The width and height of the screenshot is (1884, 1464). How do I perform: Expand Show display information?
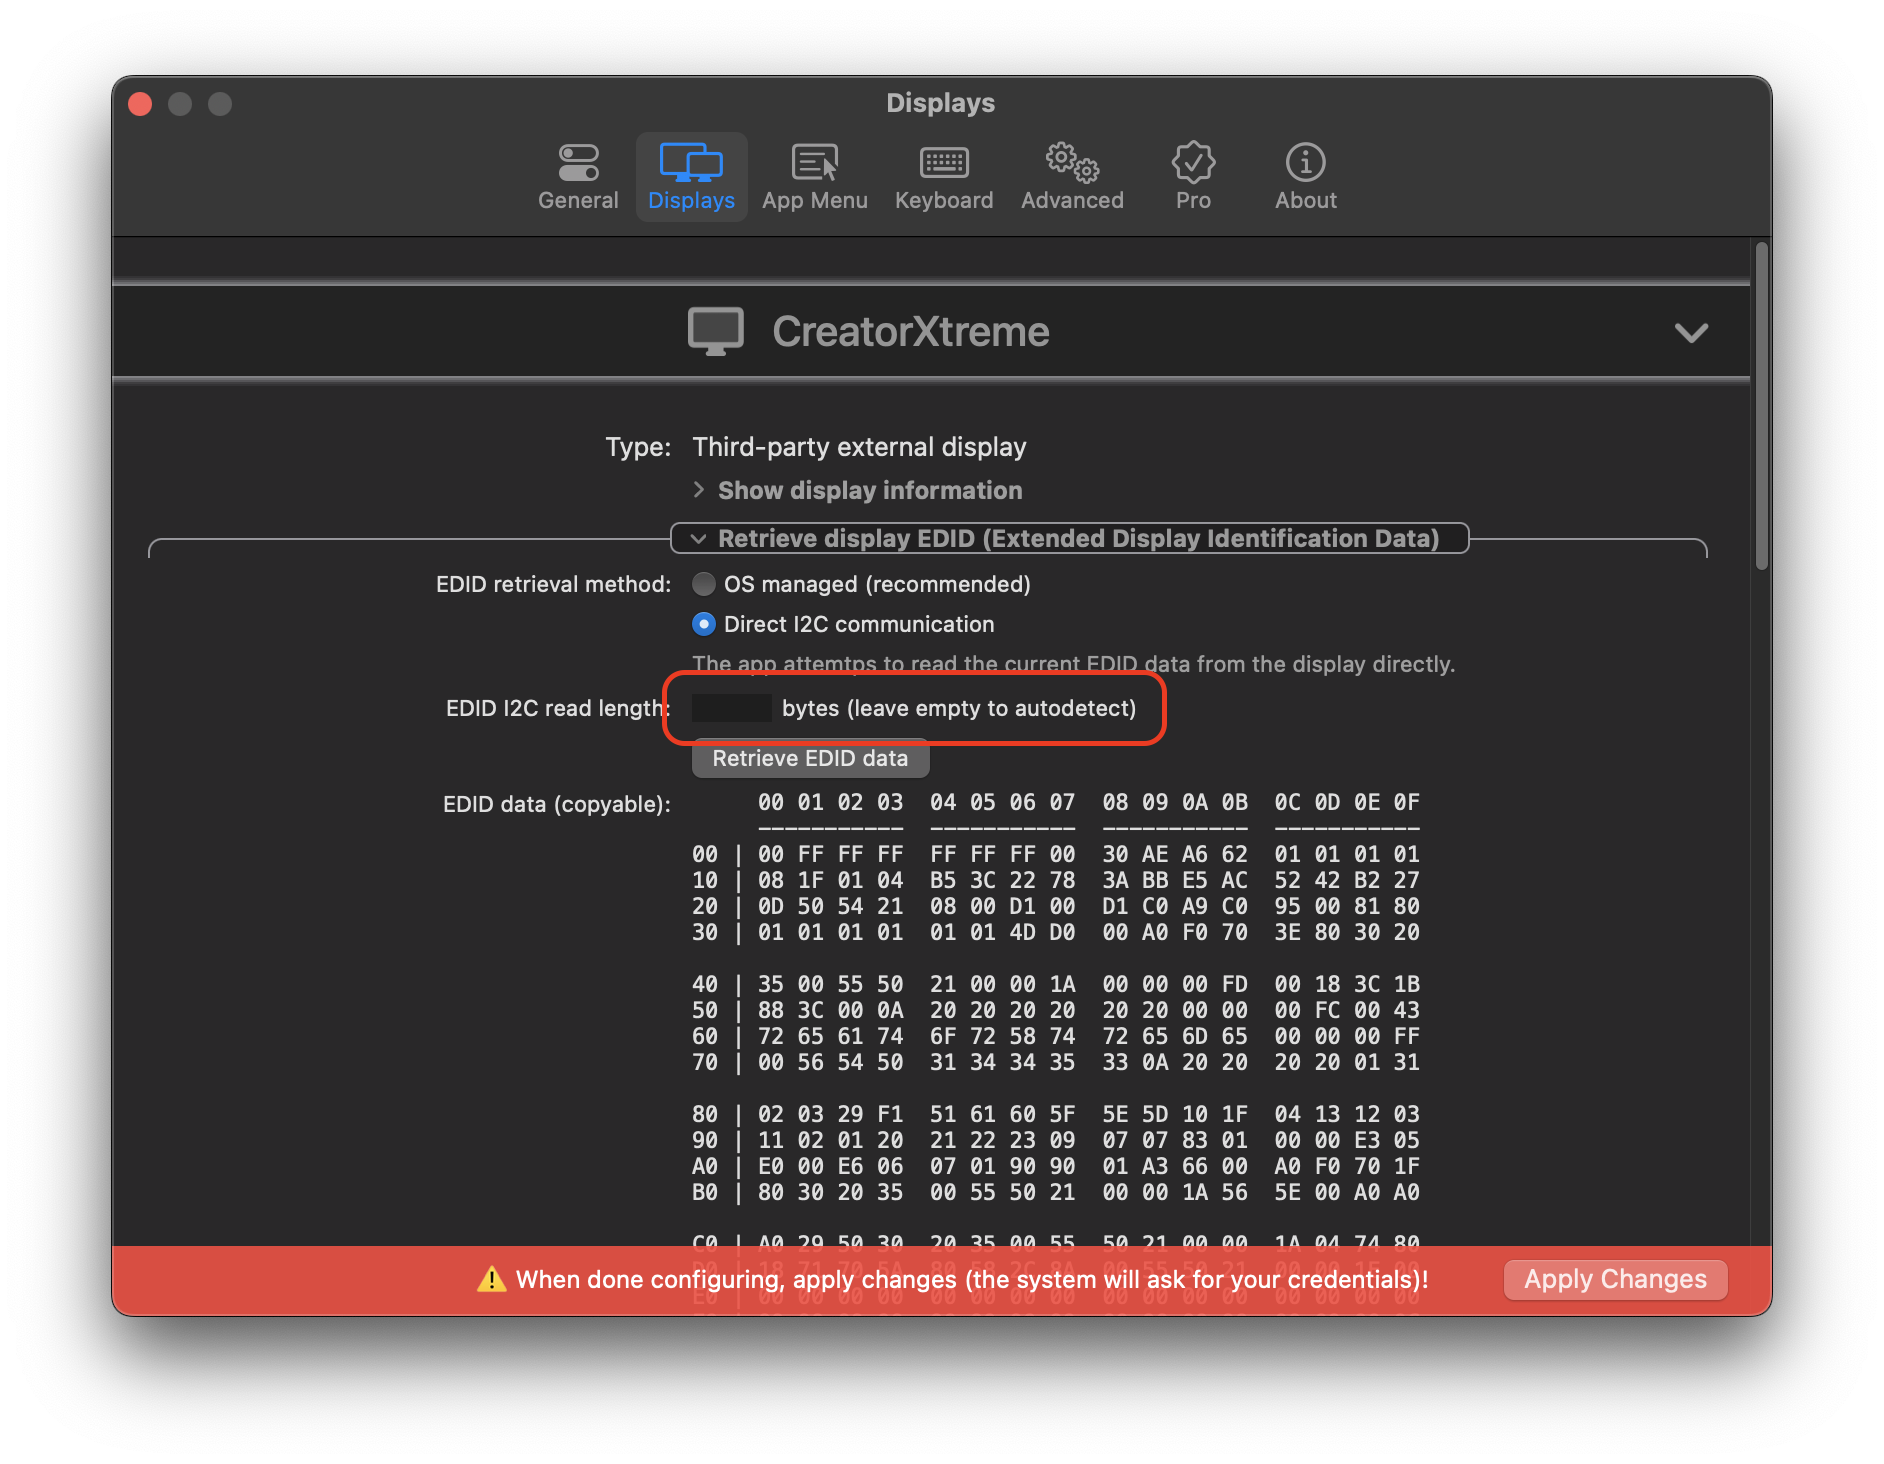coord(868,490)
